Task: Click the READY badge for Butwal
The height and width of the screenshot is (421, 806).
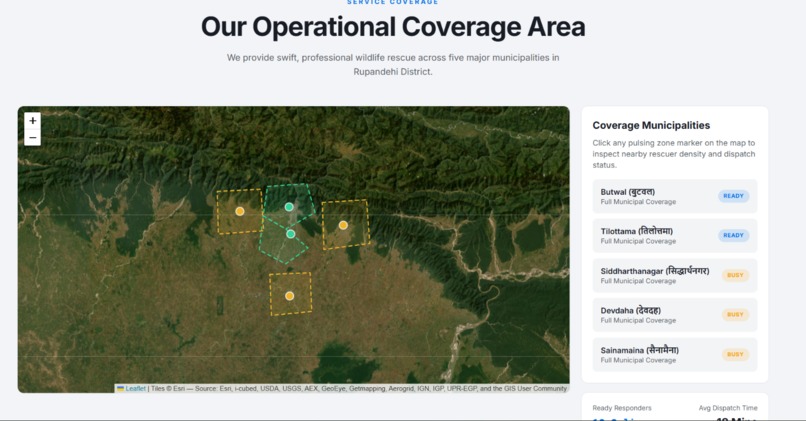Action: 734,196
